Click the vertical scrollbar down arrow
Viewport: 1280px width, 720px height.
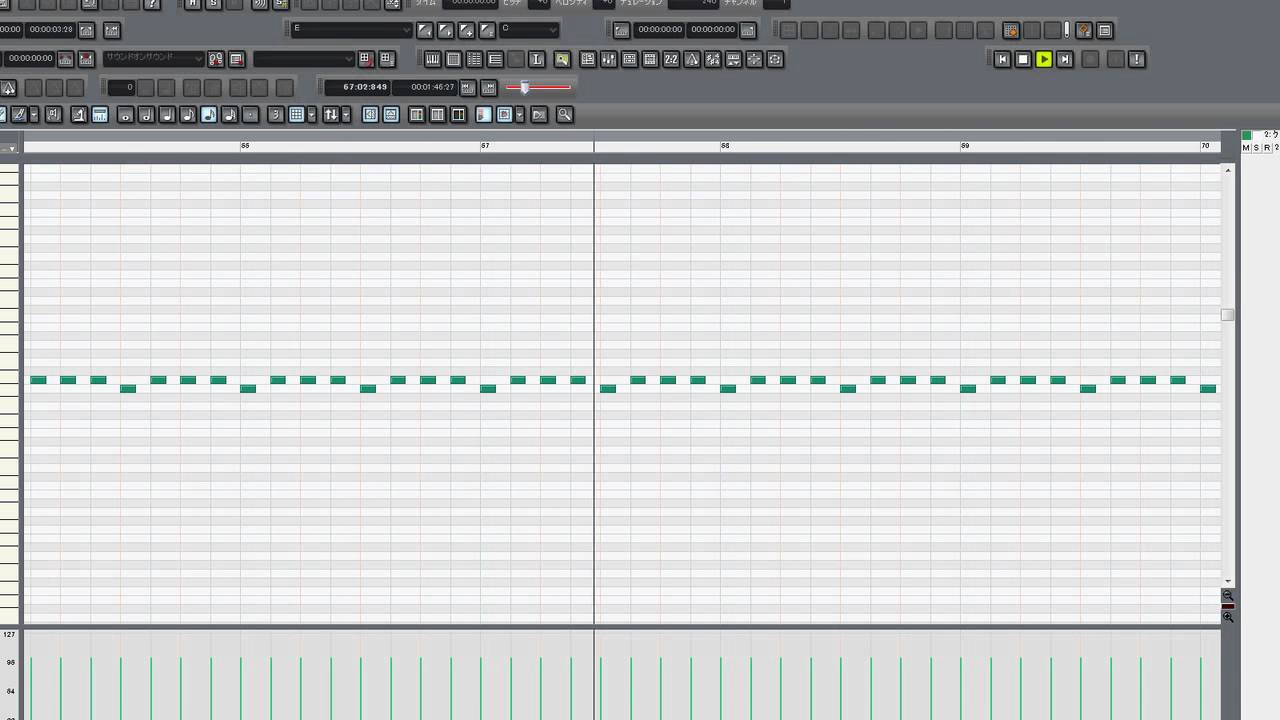(1228, 581)
